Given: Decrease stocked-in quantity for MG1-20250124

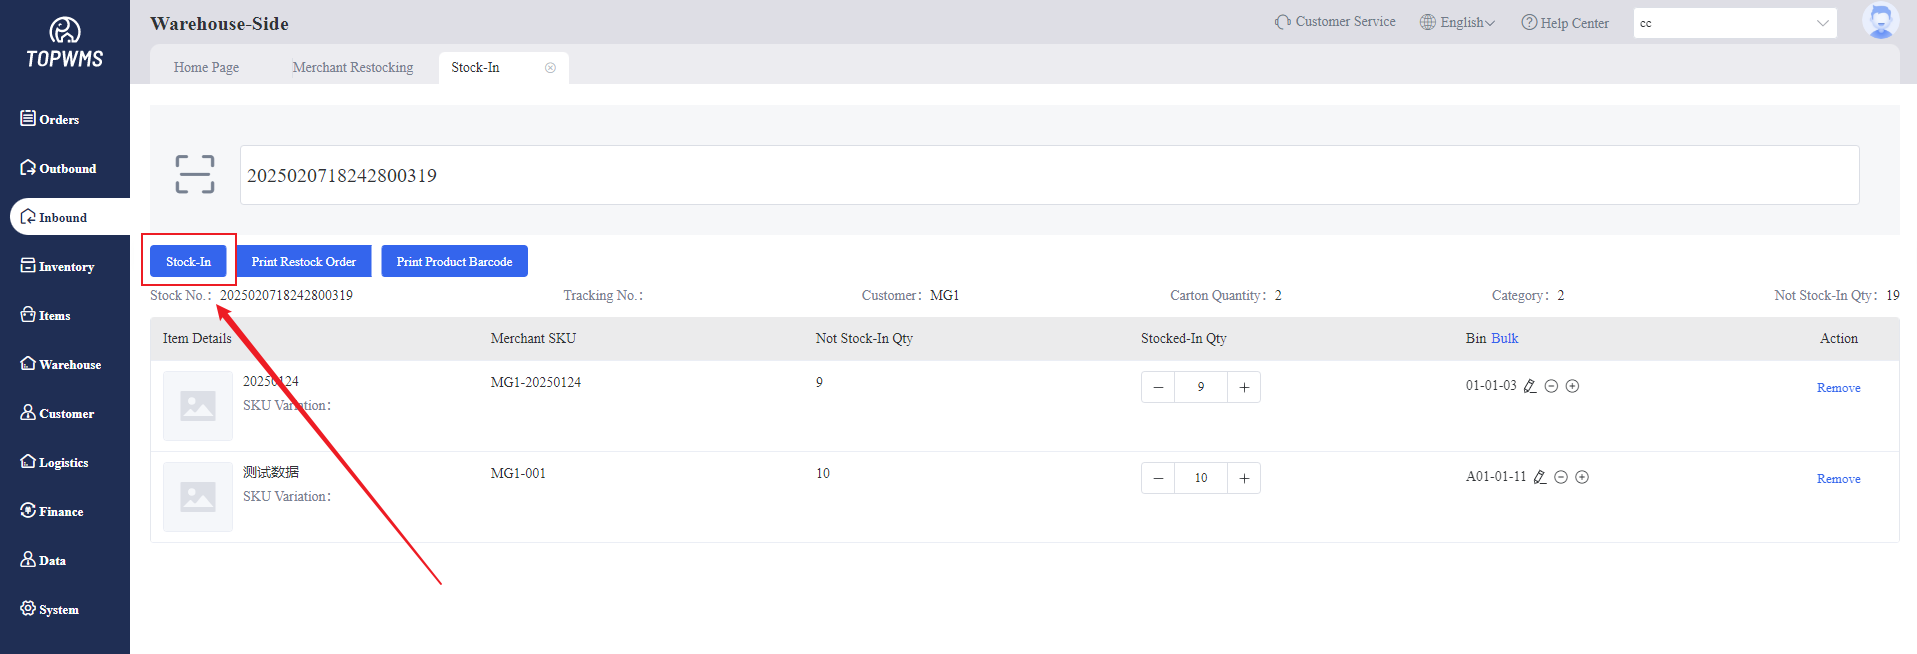Looking at the screenshot, I should click(x=1158, y=387).
